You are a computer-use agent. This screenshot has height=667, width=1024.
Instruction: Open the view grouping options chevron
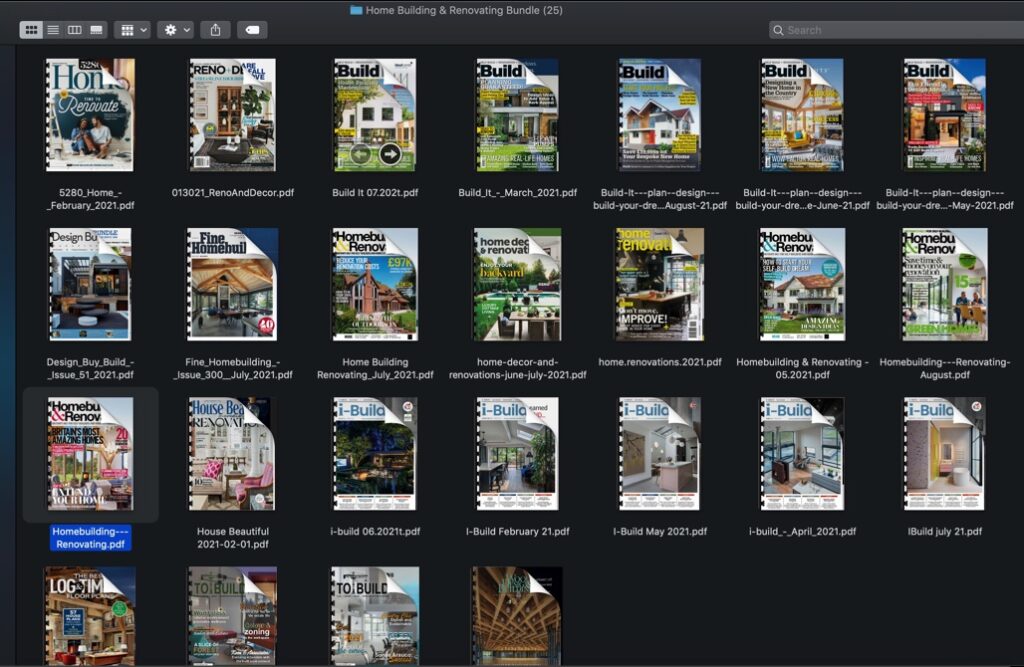point(143,29)
